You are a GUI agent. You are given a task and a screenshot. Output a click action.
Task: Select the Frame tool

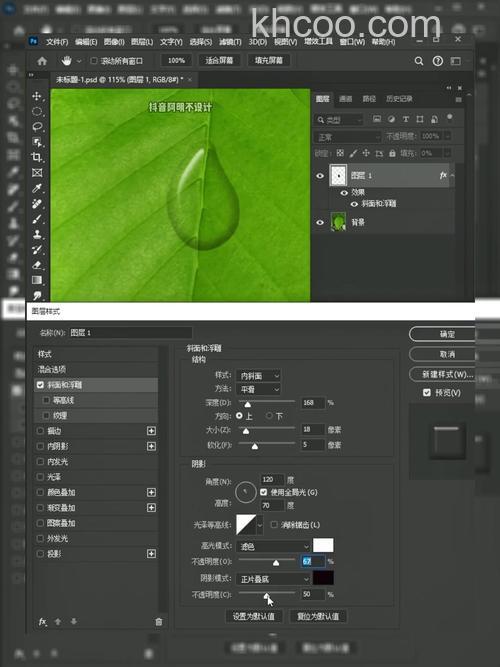tap(37, 172)
